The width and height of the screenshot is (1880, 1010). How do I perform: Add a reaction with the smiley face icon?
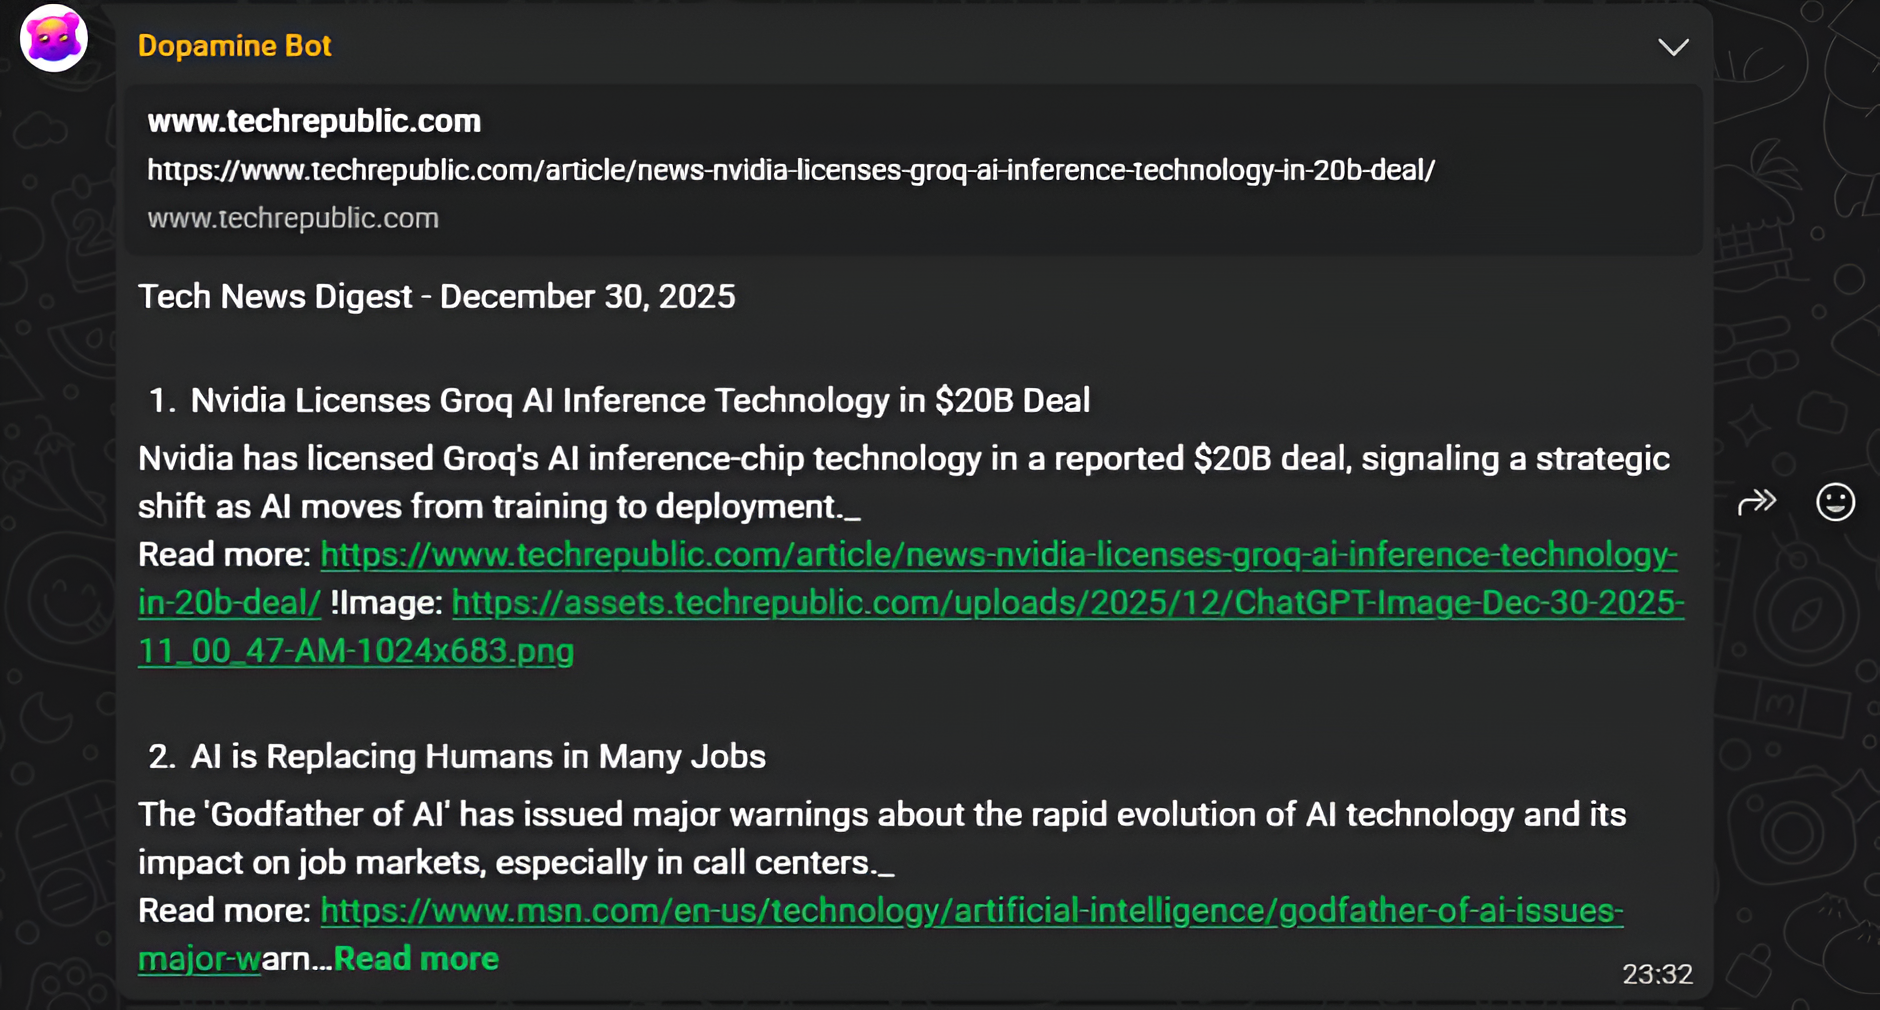tap(1837, 503)
